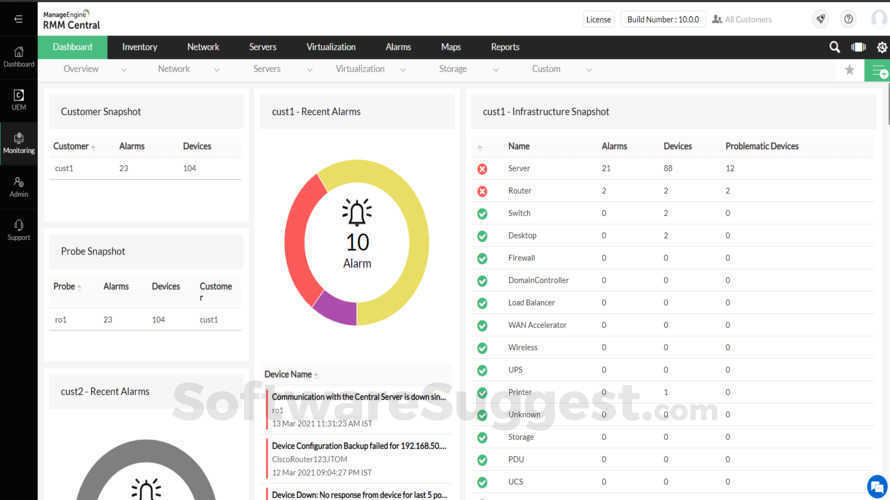The height and width of the screenshot is (500, 890).
Task: Click green status icon for Firewall
Action: point(482,259)
